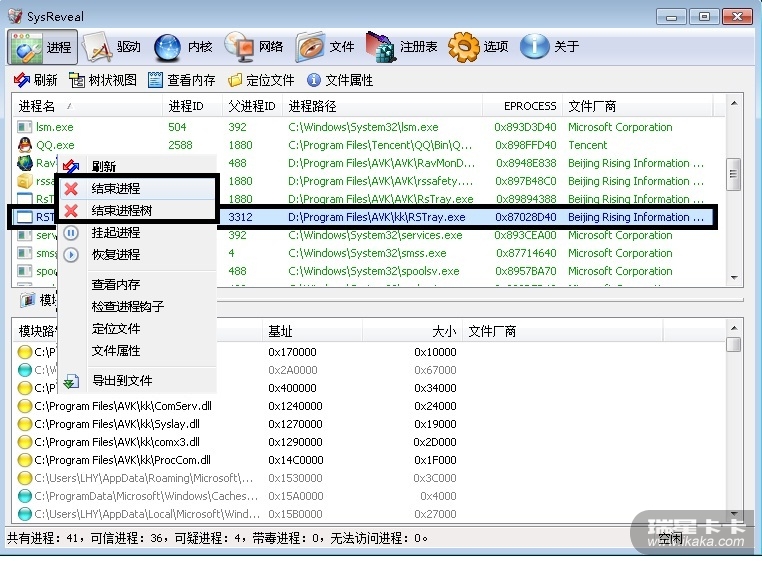Sort modules by 大小 column

[412, 332]
